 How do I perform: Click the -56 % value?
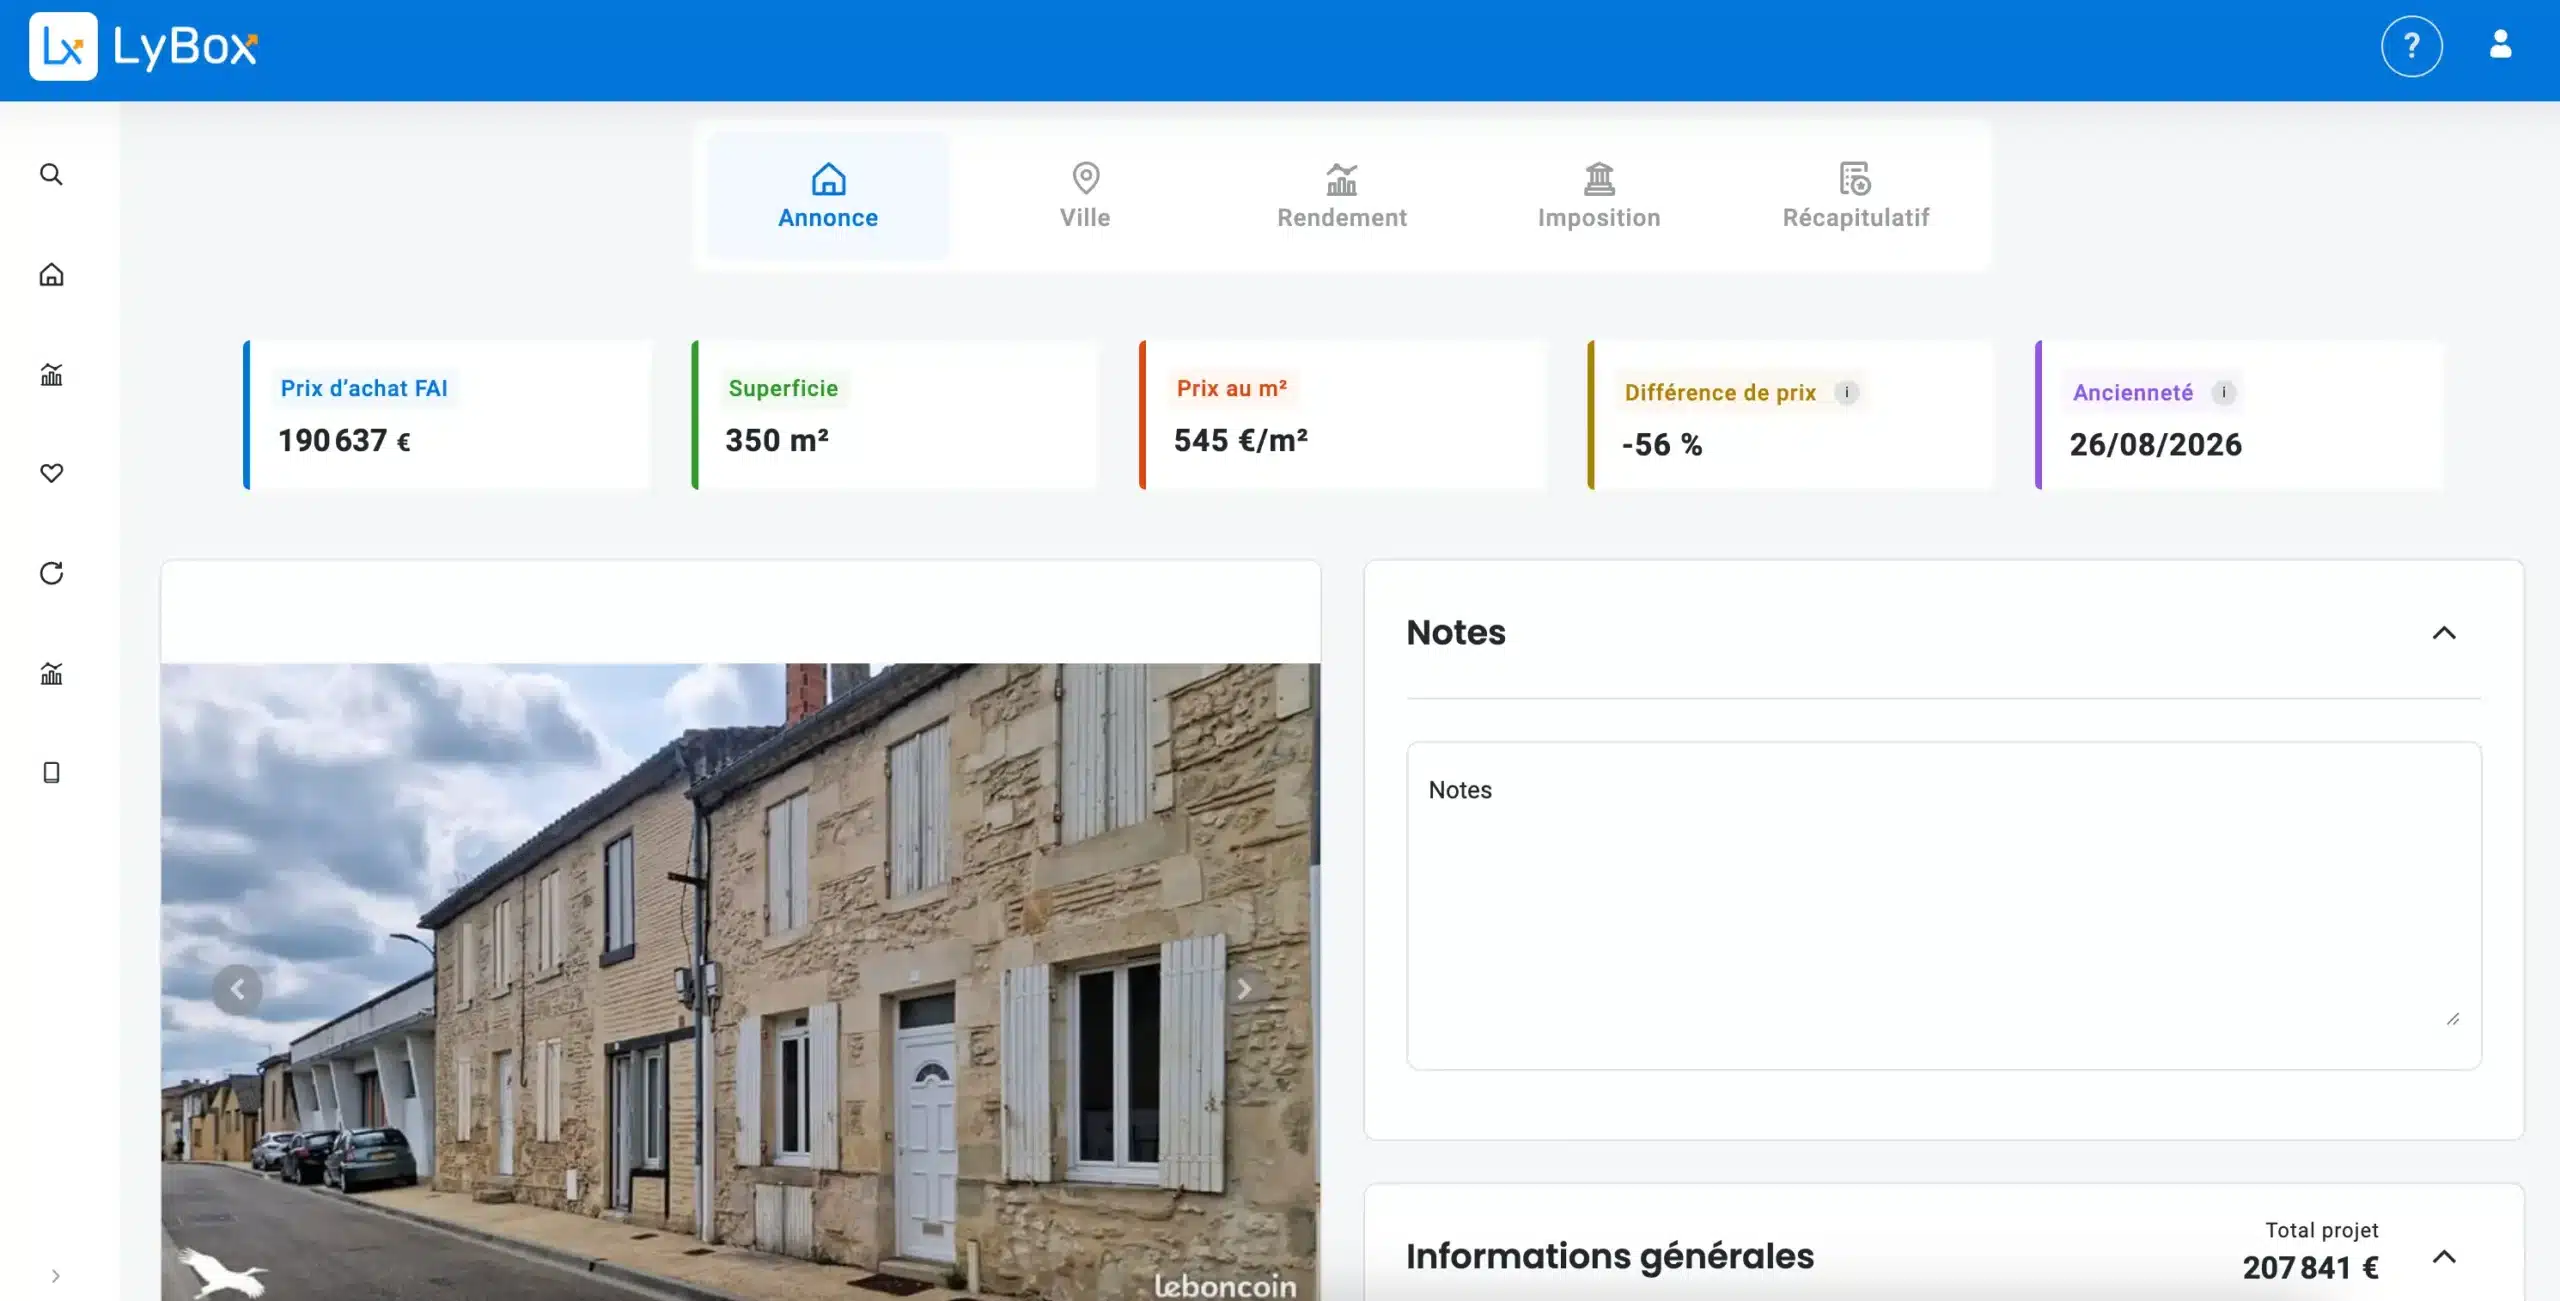[x=1661, y=445]
